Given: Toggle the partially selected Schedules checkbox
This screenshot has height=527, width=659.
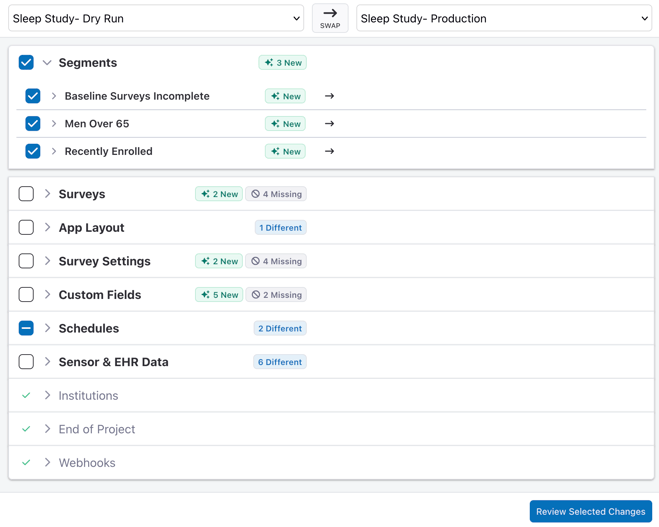Looking at the screenshot, I should point(26,328).
